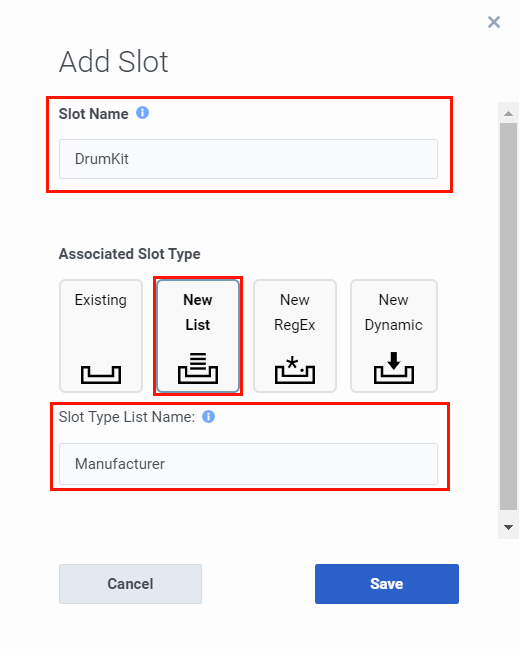Click the info icon beside Slot Name
Viewport: 519px width, 649px height.
tap(142, 113)
